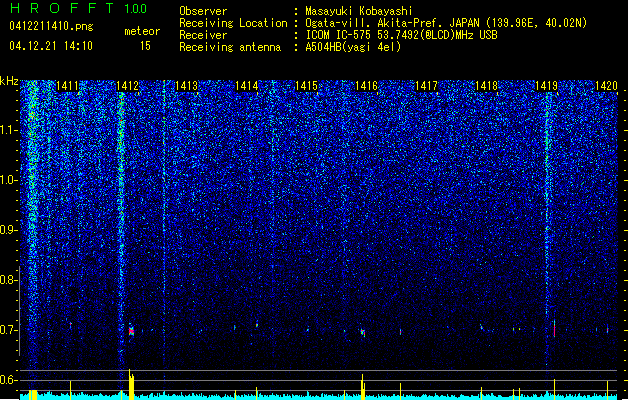Click the Receiving Location label

233,23
